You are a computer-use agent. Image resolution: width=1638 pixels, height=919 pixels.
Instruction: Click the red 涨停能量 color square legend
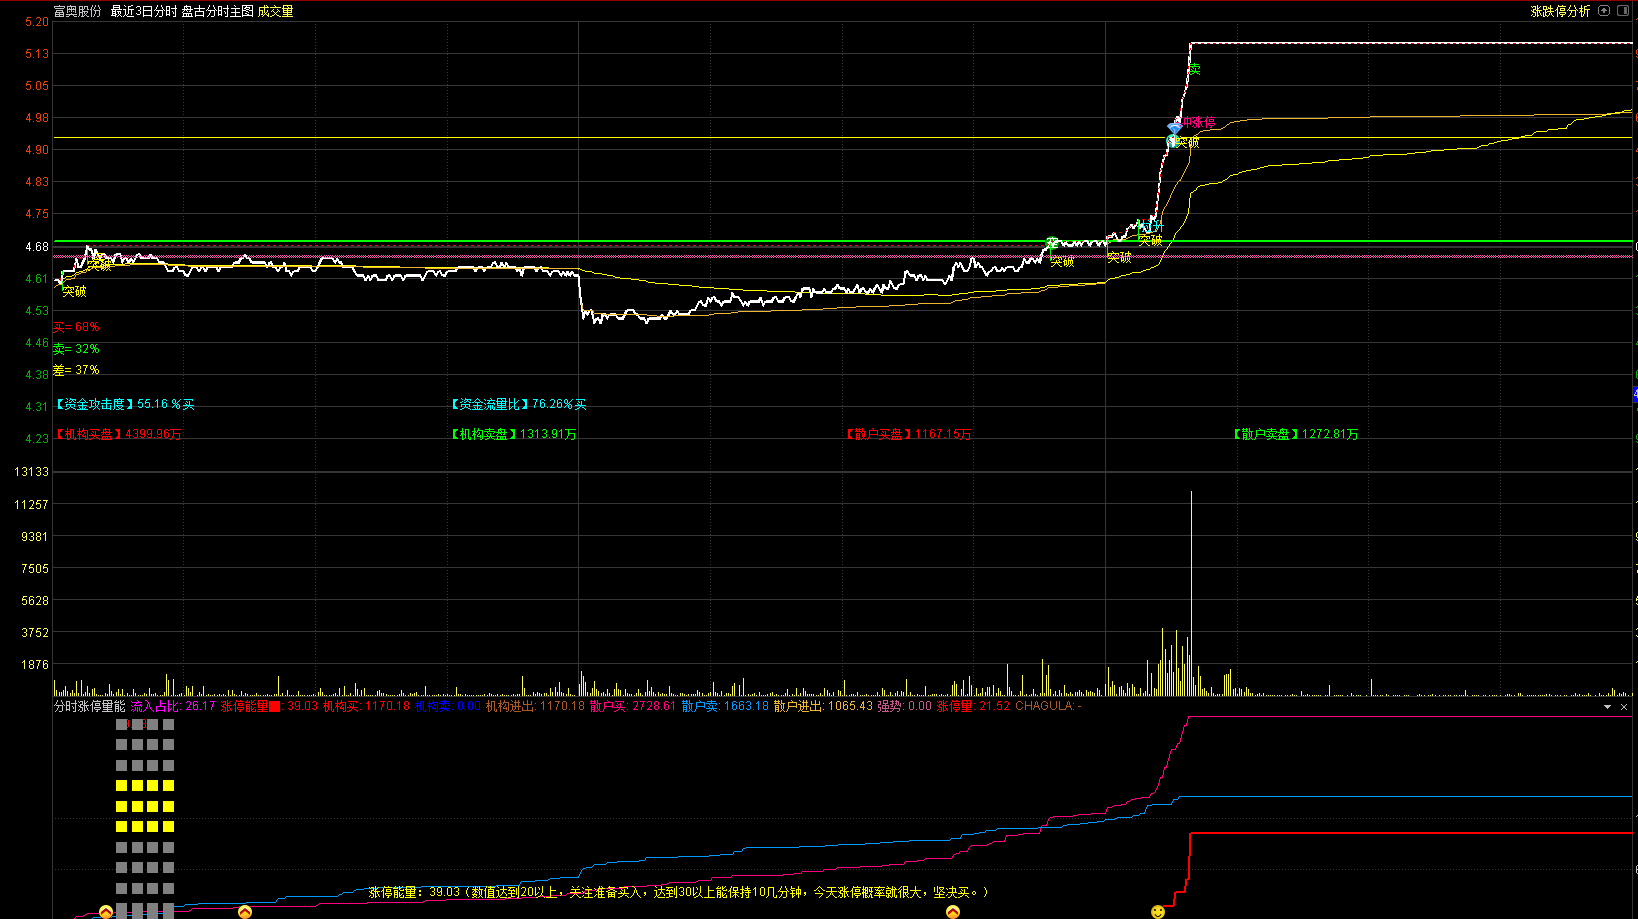coord(275,706)
